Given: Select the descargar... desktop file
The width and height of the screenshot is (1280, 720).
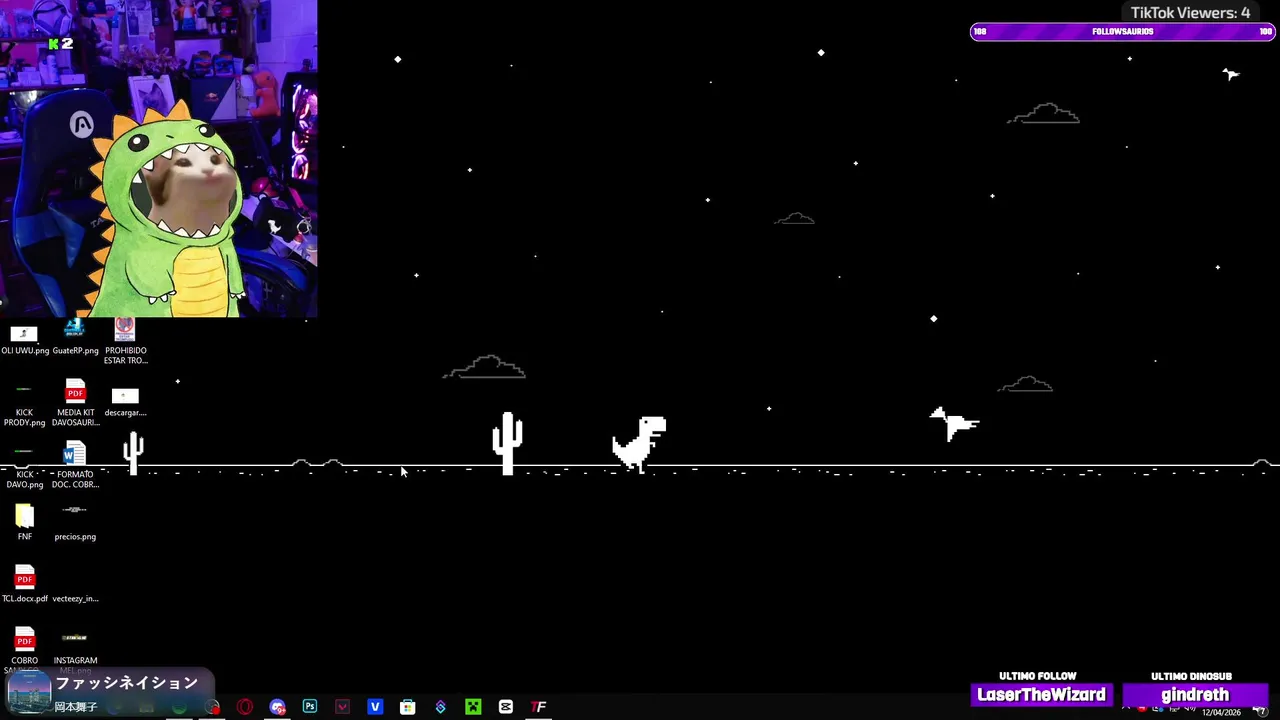Looking at the screenshot, I should pyautogui.click(x=125, y=402).
